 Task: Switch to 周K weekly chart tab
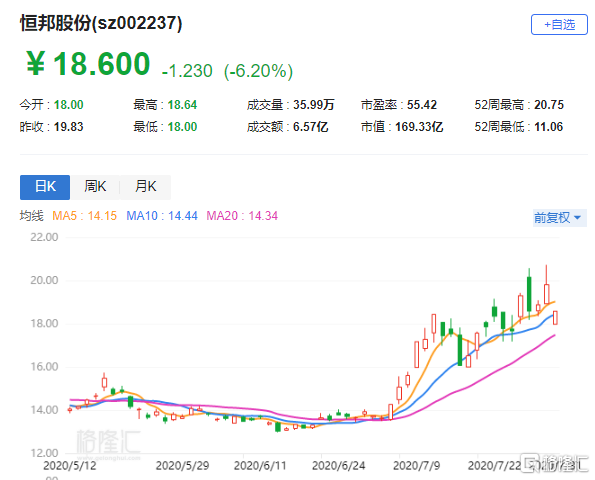[x=95, y=187]
